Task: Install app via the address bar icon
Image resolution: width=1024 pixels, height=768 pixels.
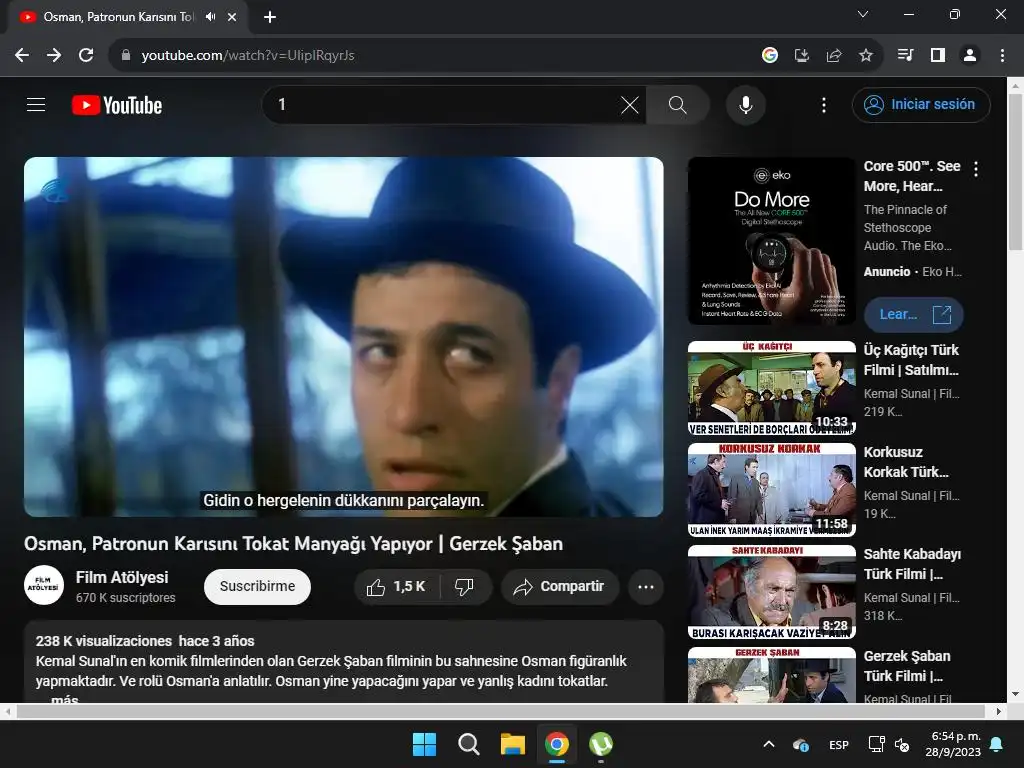Action: click(x=801, y=56)
